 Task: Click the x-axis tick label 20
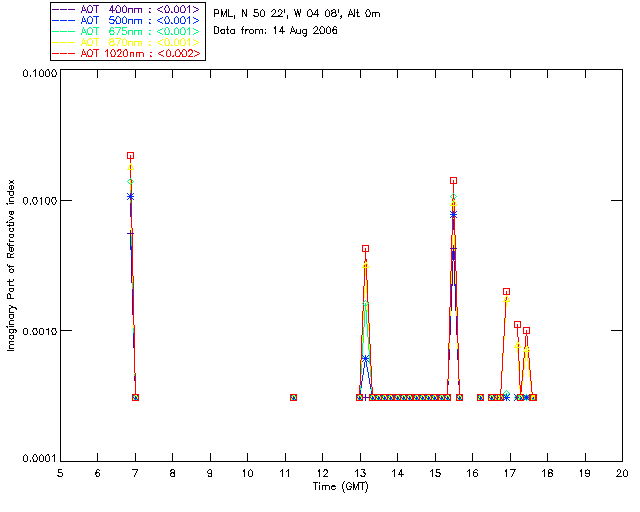click(x=622, y=473)
